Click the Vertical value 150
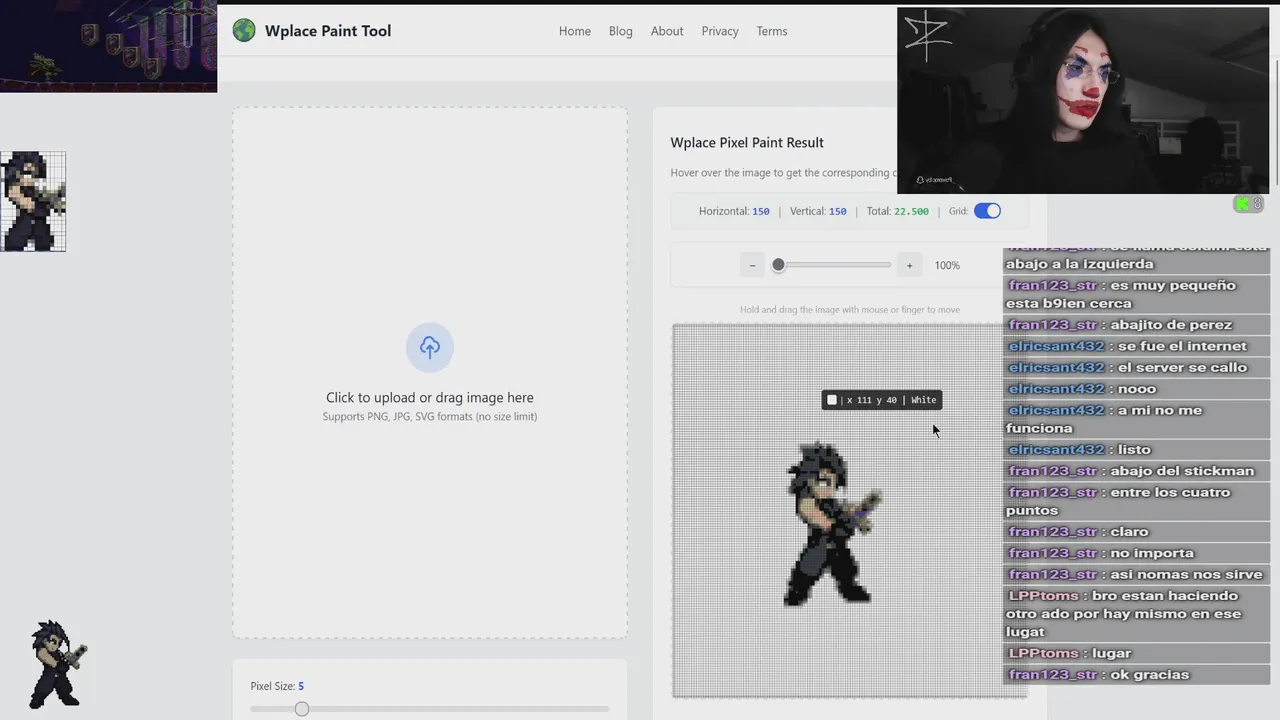This screenshot has width=1280, height=720. 837,211
